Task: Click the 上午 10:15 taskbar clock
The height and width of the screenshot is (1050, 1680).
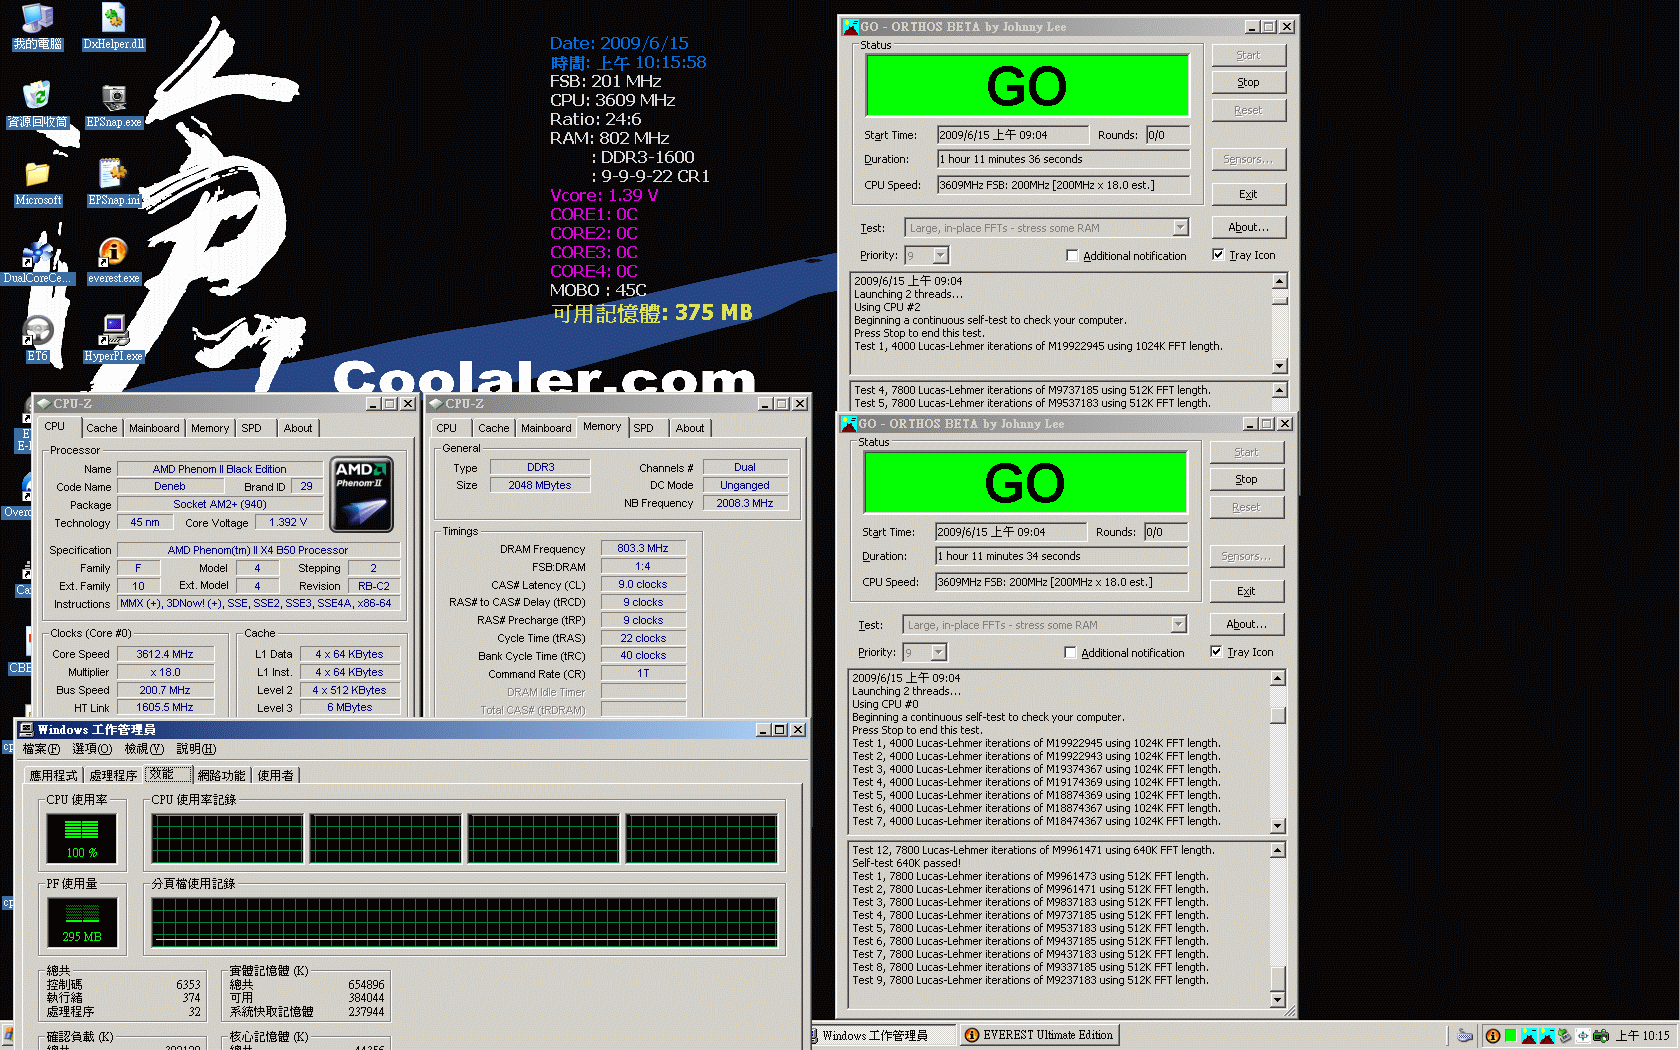Action: pyautogui.click(x=1642, y=1036)
